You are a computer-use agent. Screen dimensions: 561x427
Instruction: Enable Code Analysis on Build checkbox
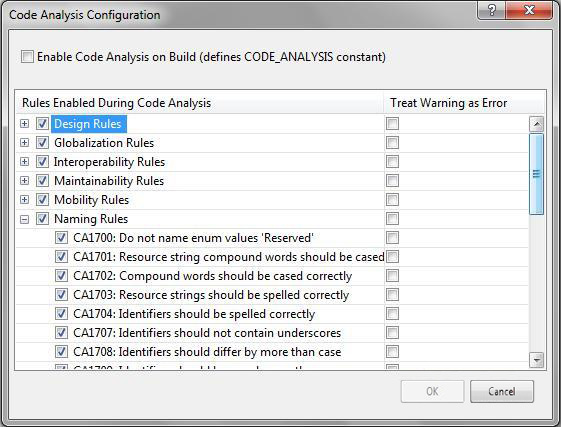27,57
